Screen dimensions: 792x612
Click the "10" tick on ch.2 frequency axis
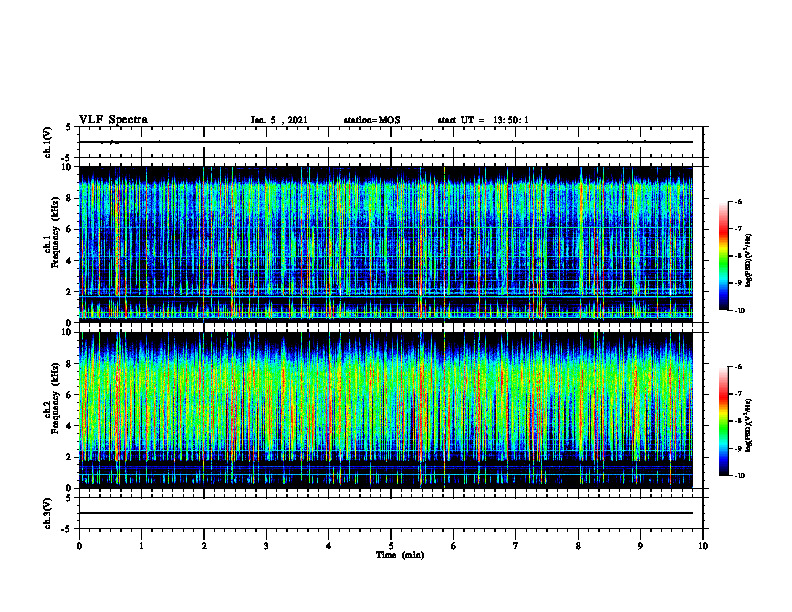click(x=69, y=332)
